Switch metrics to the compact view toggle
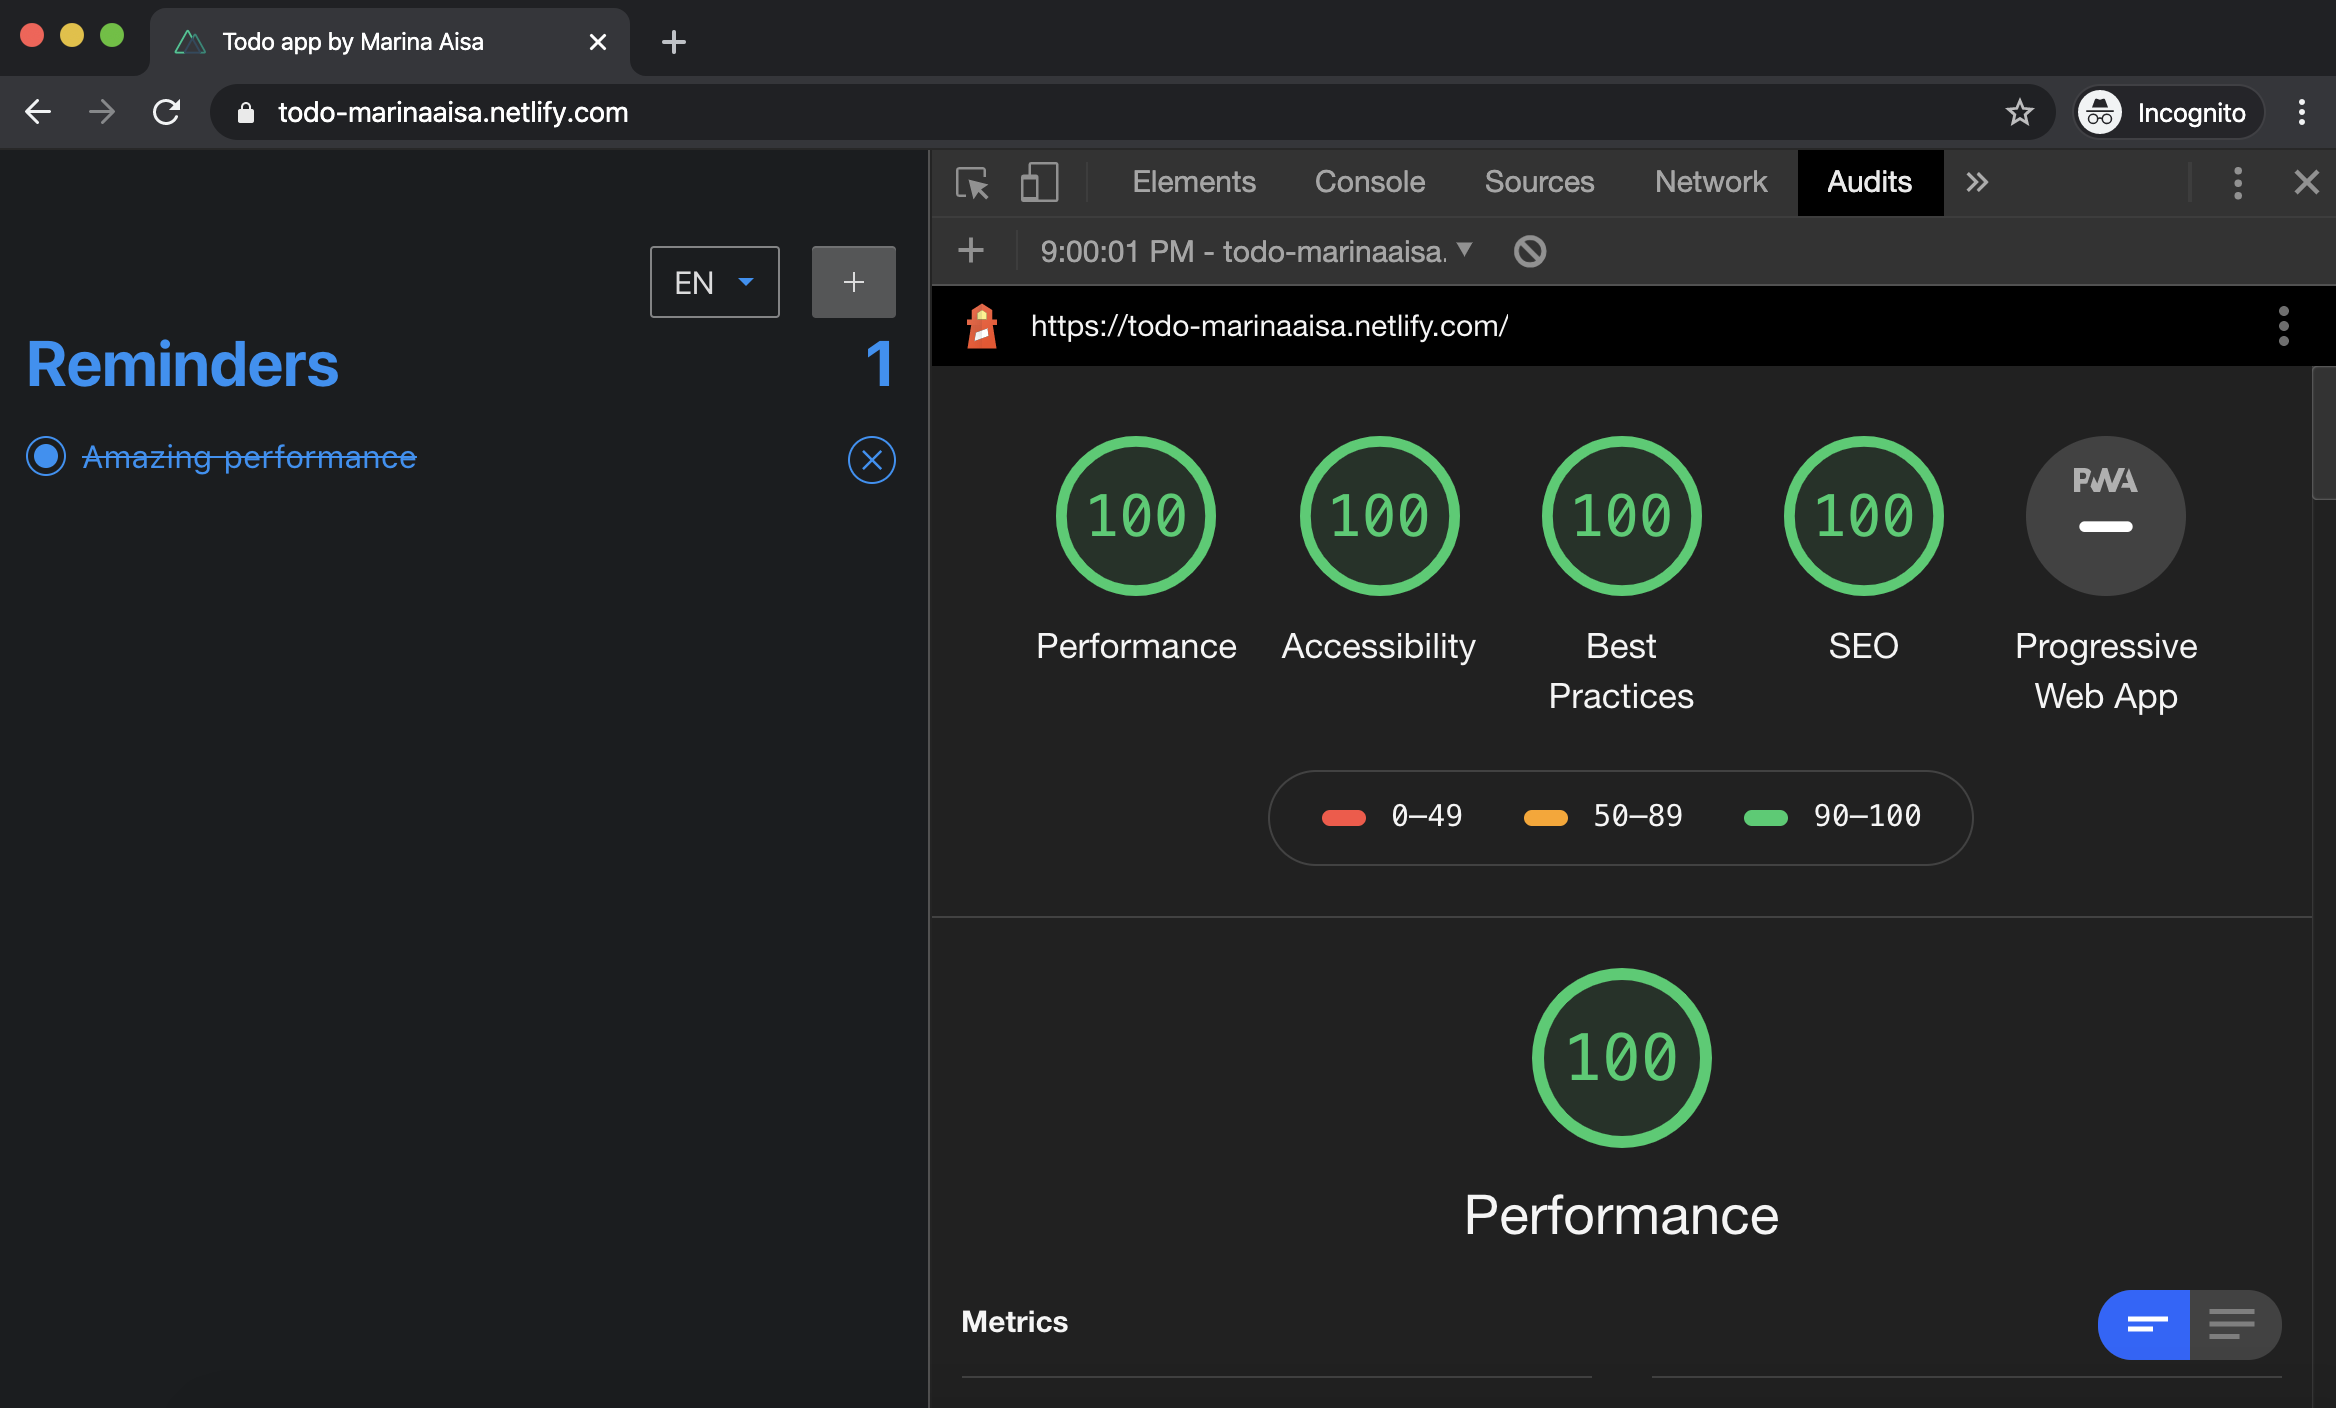 tap(2144, 1324)
